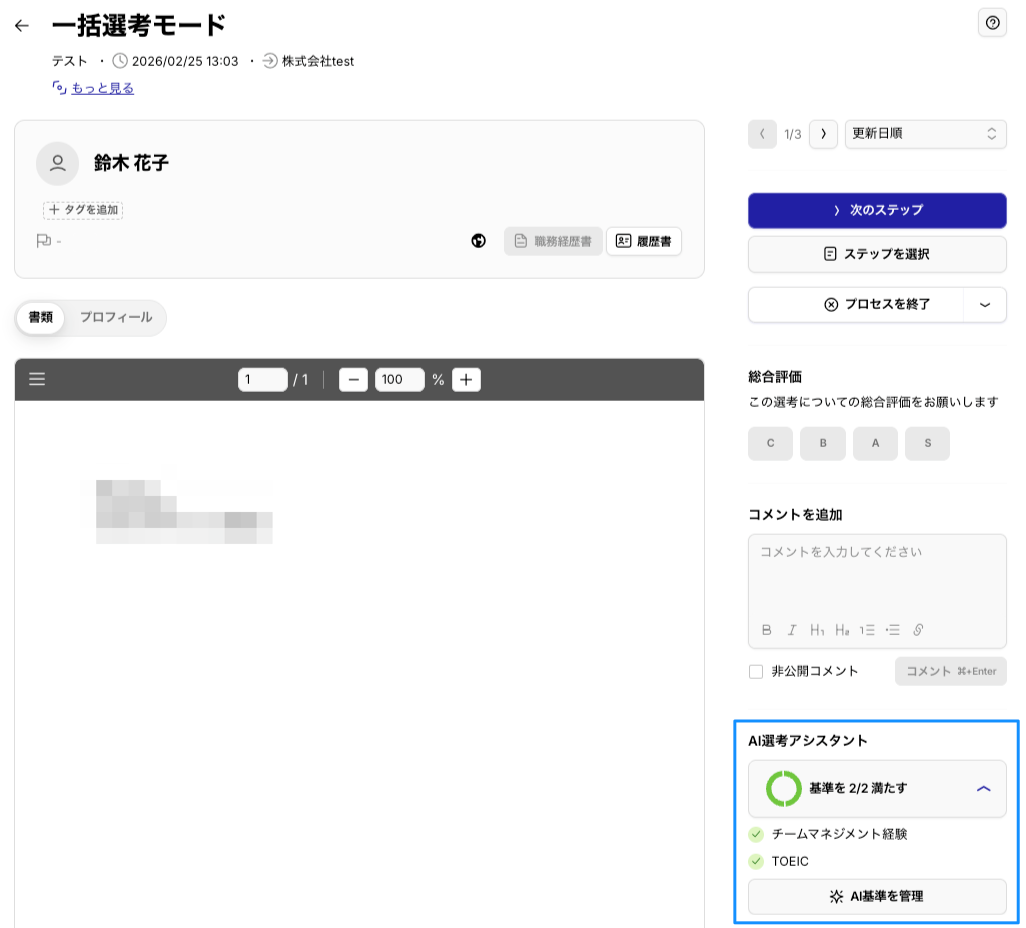
Task: Apply italic formatting in comment editor
Action: (792, 630)
